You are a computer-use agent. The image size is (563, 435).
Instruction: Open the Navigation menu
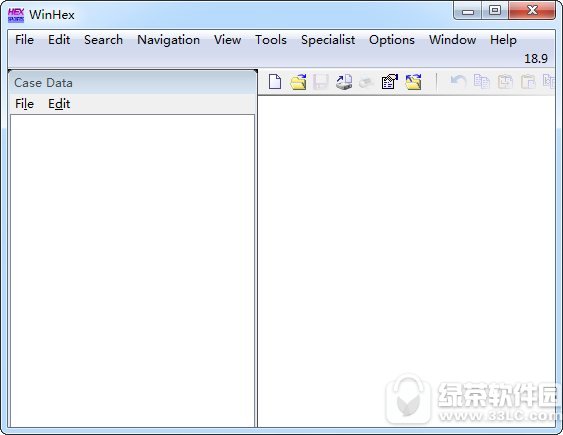click(x=168, y=40)
